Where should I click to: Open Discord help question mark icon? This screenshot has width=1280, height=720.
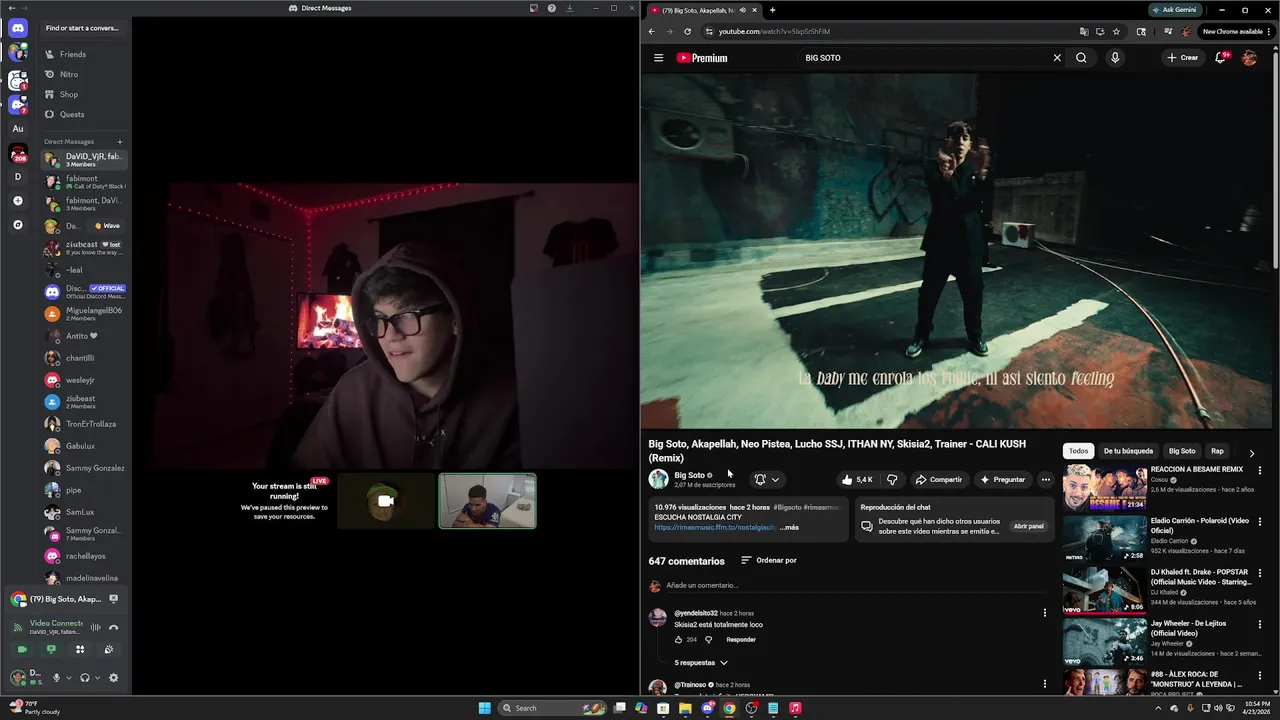552,8
